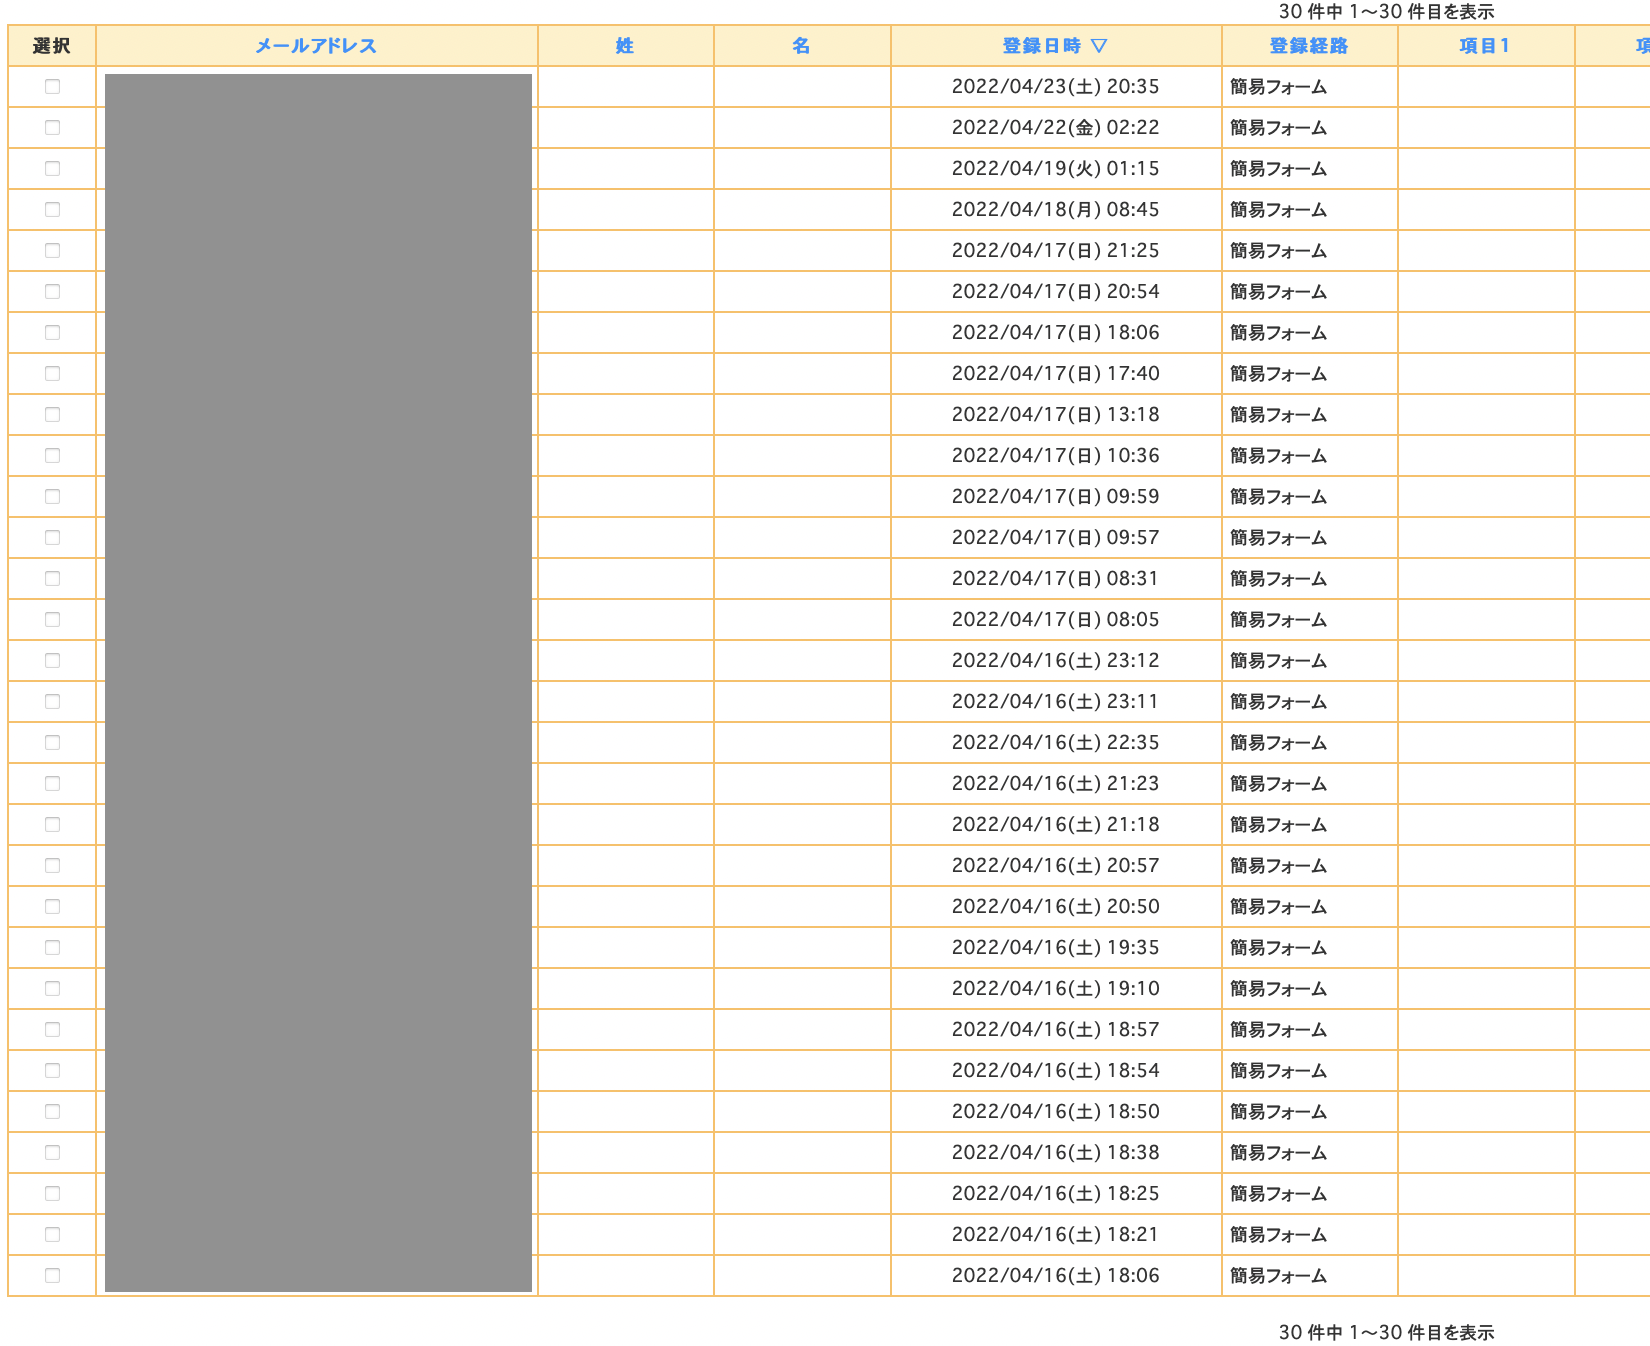Screen dimensions: 1650x1346
Task: Click the 選択 column header cell
Action: point(52,46)
